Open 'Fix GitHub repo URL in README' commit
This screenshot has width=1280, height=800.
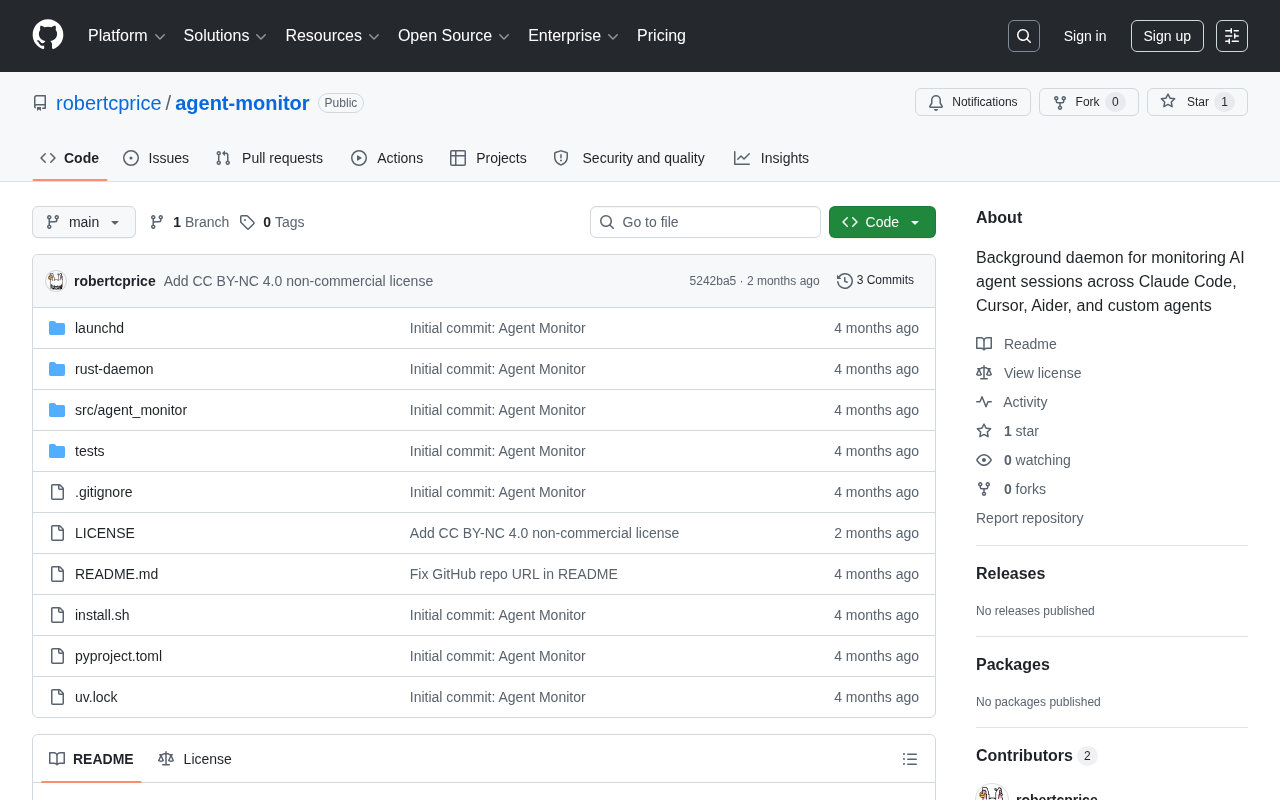[514, 574]
